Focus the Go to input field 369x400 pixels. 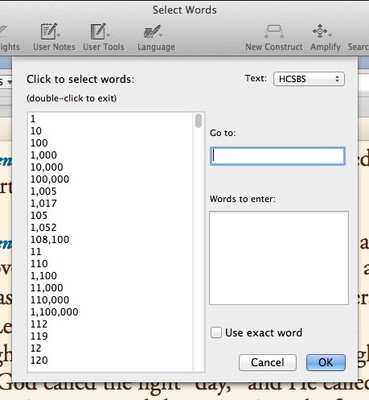point(277,156)
